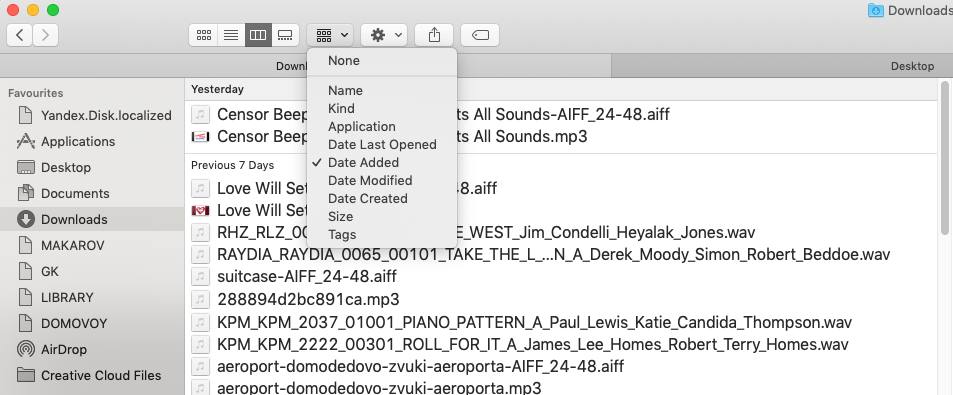Select KPM_2037 PIANO_PATTERN wav file

click(534, 322)
